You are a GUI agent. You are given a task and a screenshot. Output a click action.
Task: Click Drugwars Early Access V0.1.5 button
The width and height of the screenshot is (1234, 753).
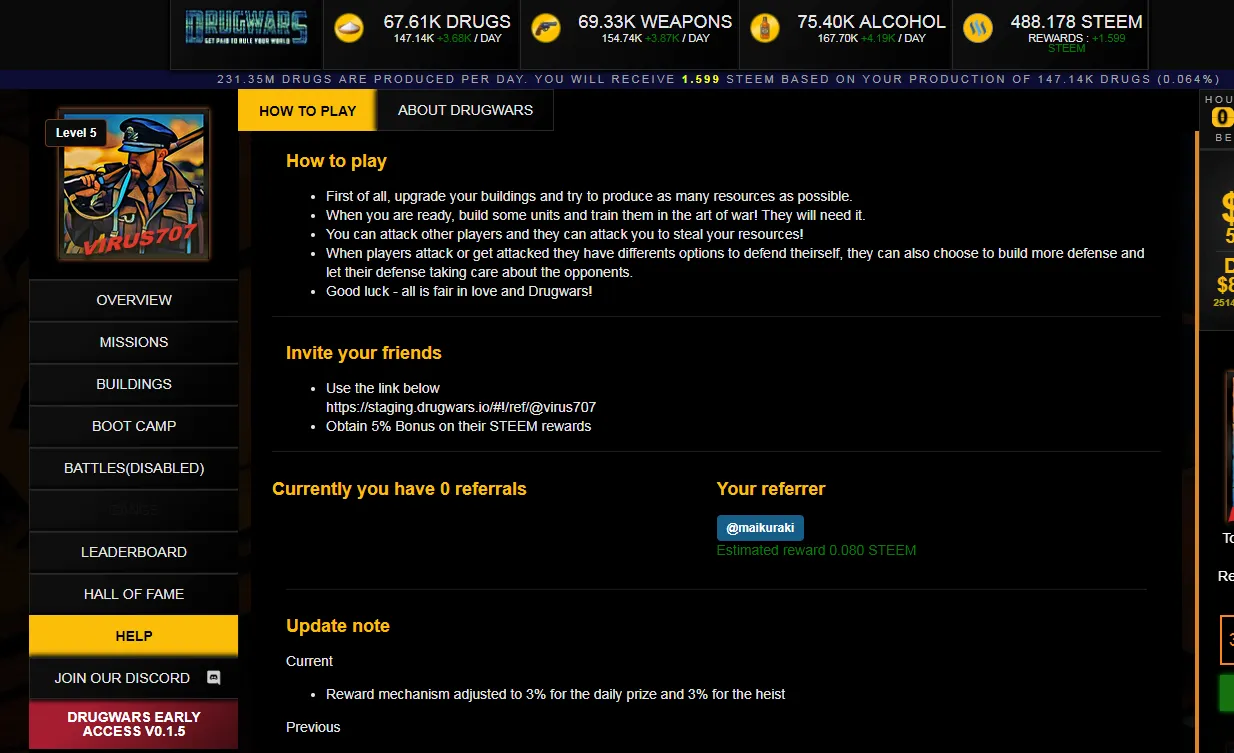[x=134, y=724]
